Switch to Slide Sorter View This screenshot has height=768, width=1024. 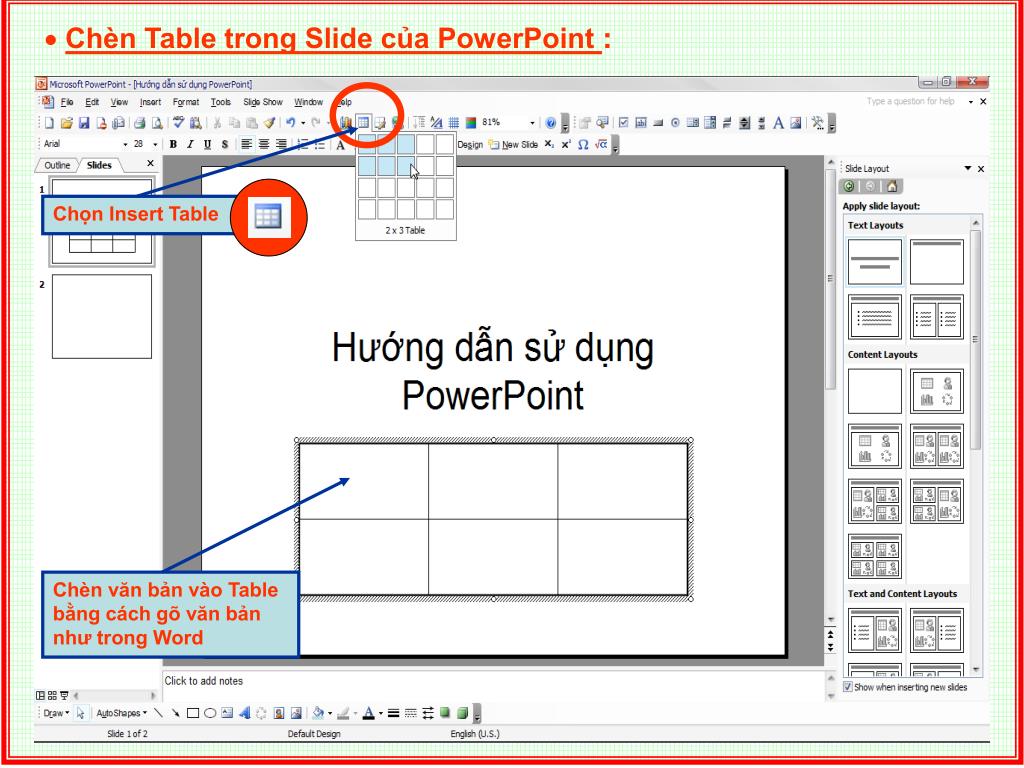point(52,696)
